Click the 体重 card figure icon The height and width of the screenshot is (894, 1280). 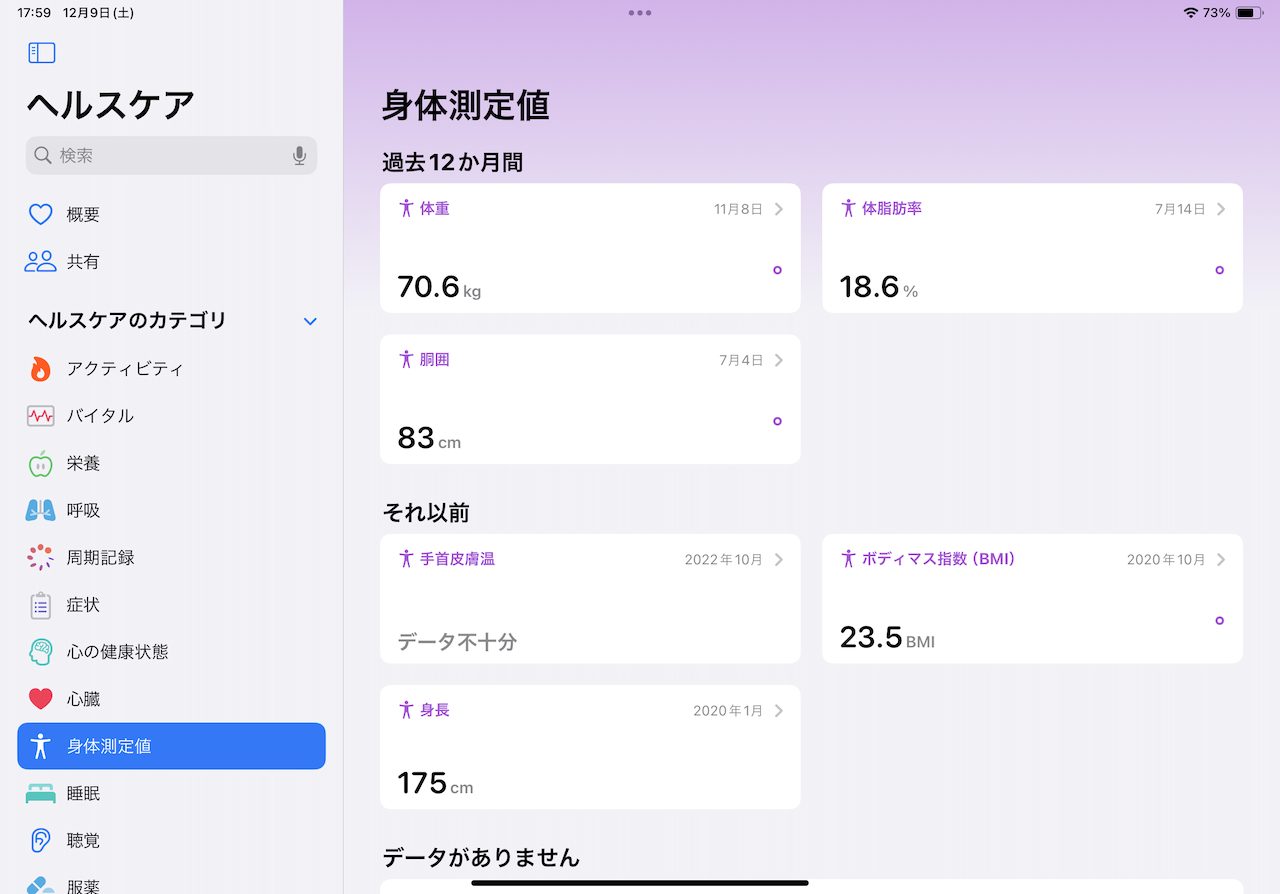click(406, 209)
